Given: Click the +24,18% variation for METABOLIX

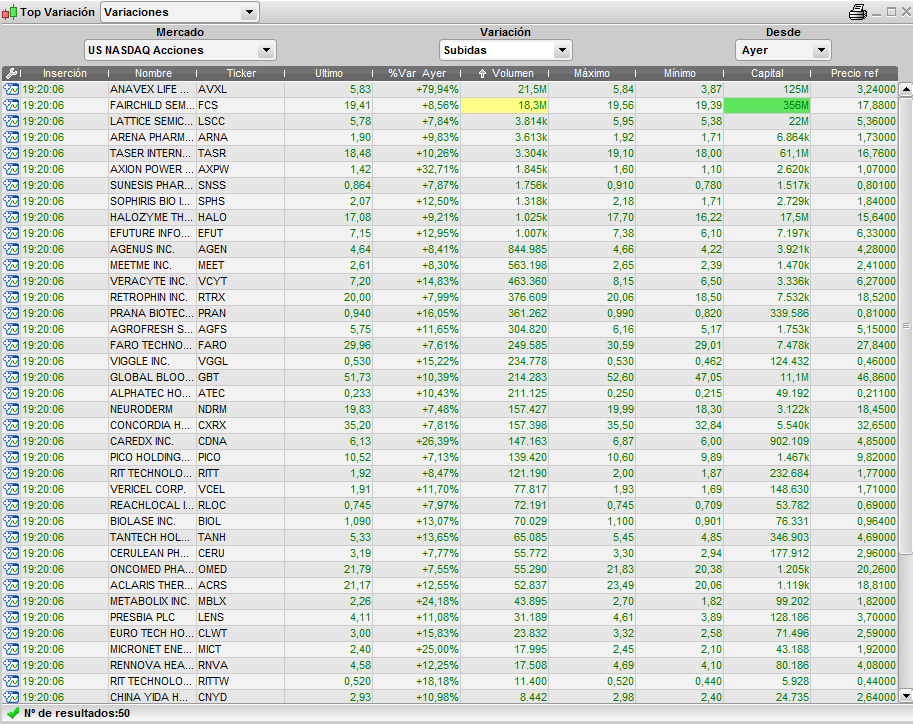Looking at the screenshot, I should click(416, 601).
